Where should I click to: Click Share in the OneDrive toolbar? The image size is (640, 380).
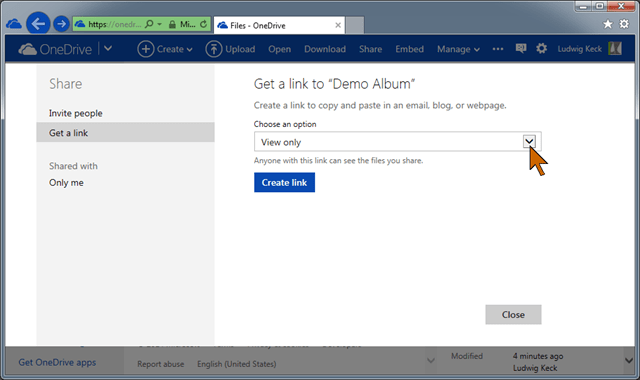pos(371,49)
